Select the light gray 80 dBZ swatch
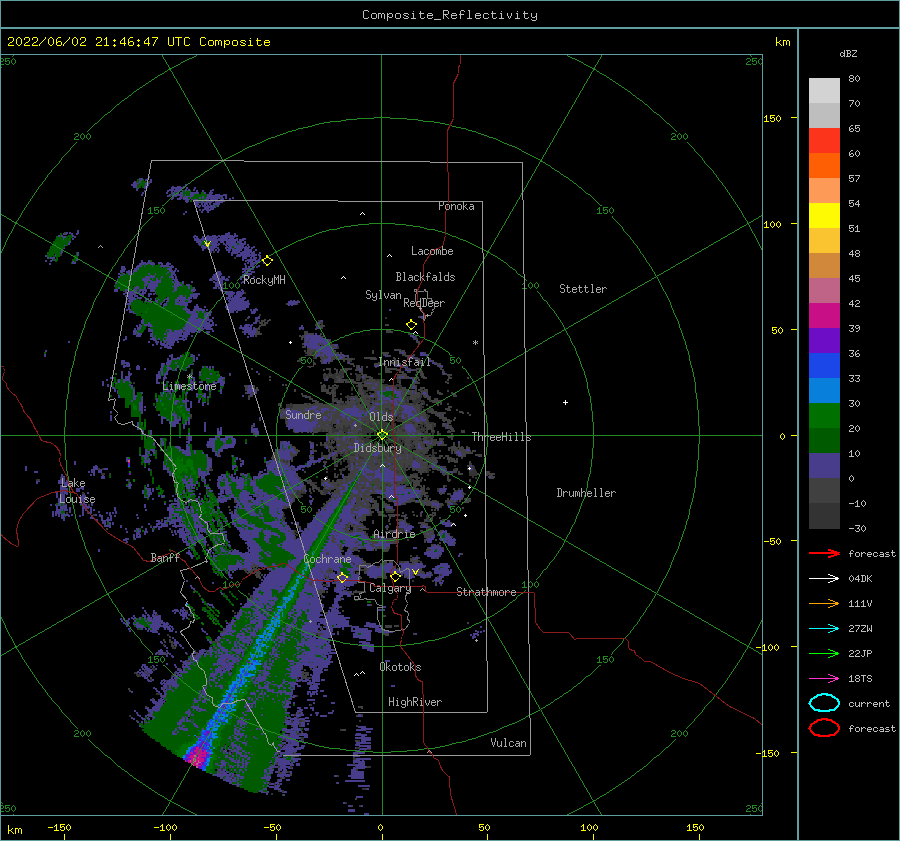This screenshot has height=841, width=900. click(x=824, y=90)
